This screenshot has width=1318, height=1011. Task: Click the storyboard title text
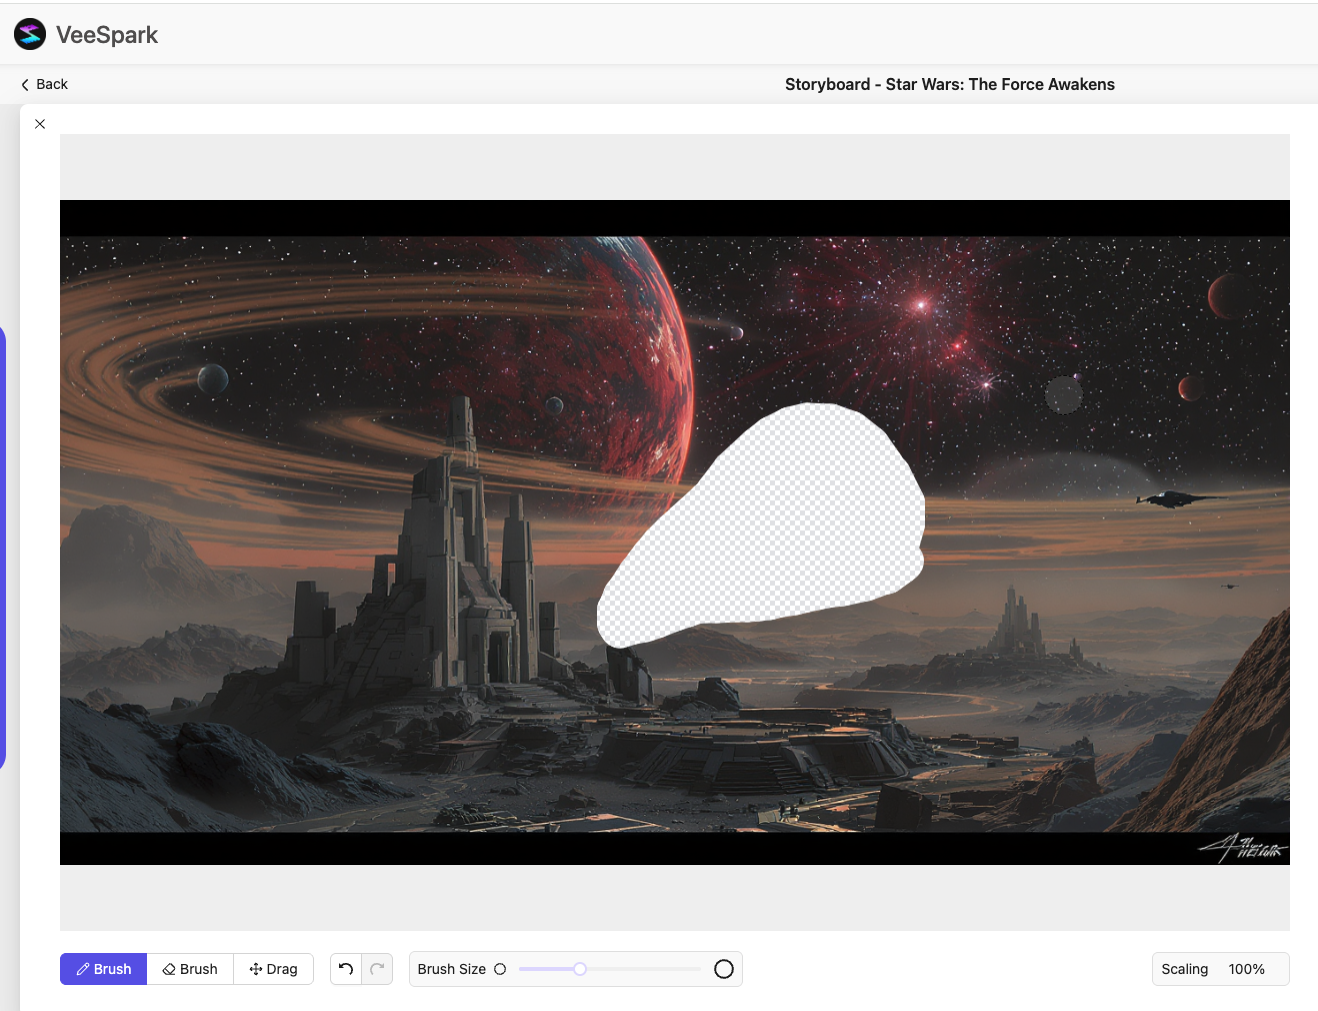[x=950, y=84]
